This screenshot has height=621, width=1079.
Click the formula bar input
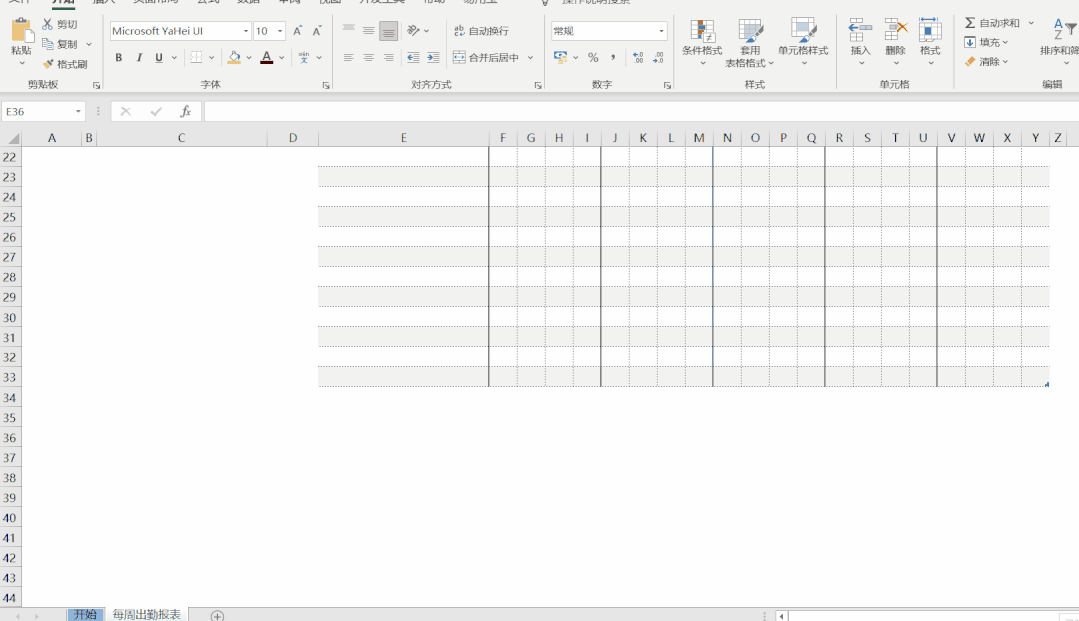pos(641,112)
